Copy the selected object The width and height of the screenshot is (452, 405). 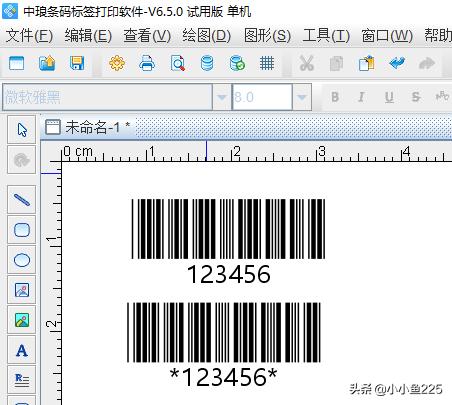coord(336,63)
